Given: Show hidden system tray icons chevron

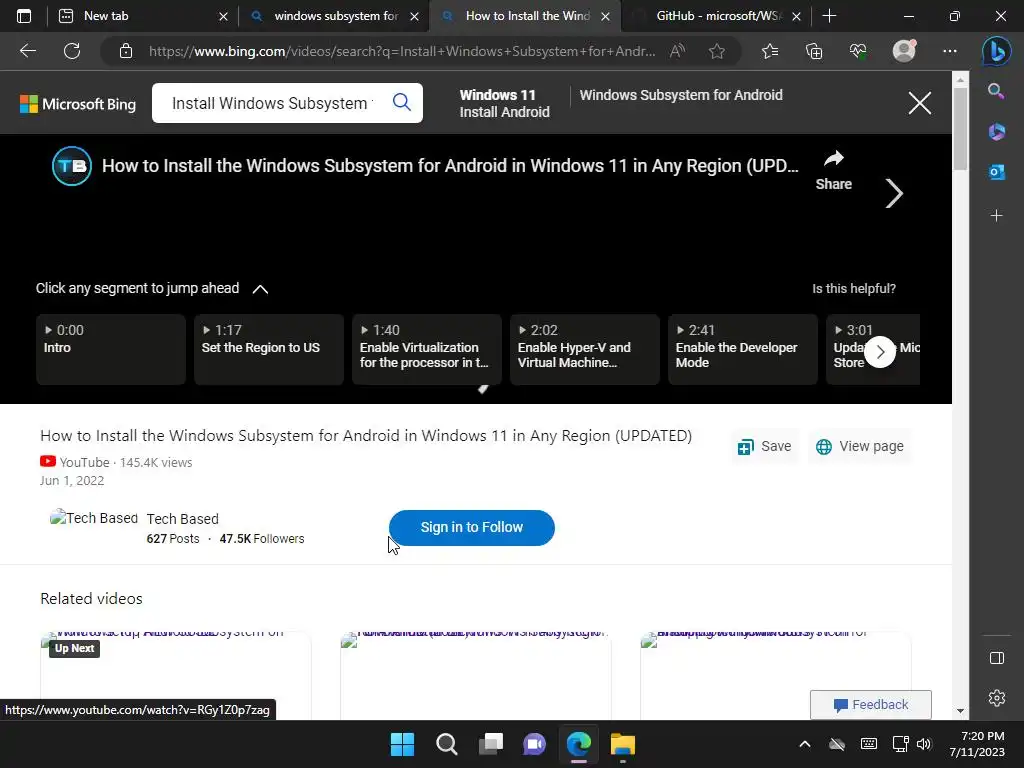Looking at the screenshot, I should point(805,744).
